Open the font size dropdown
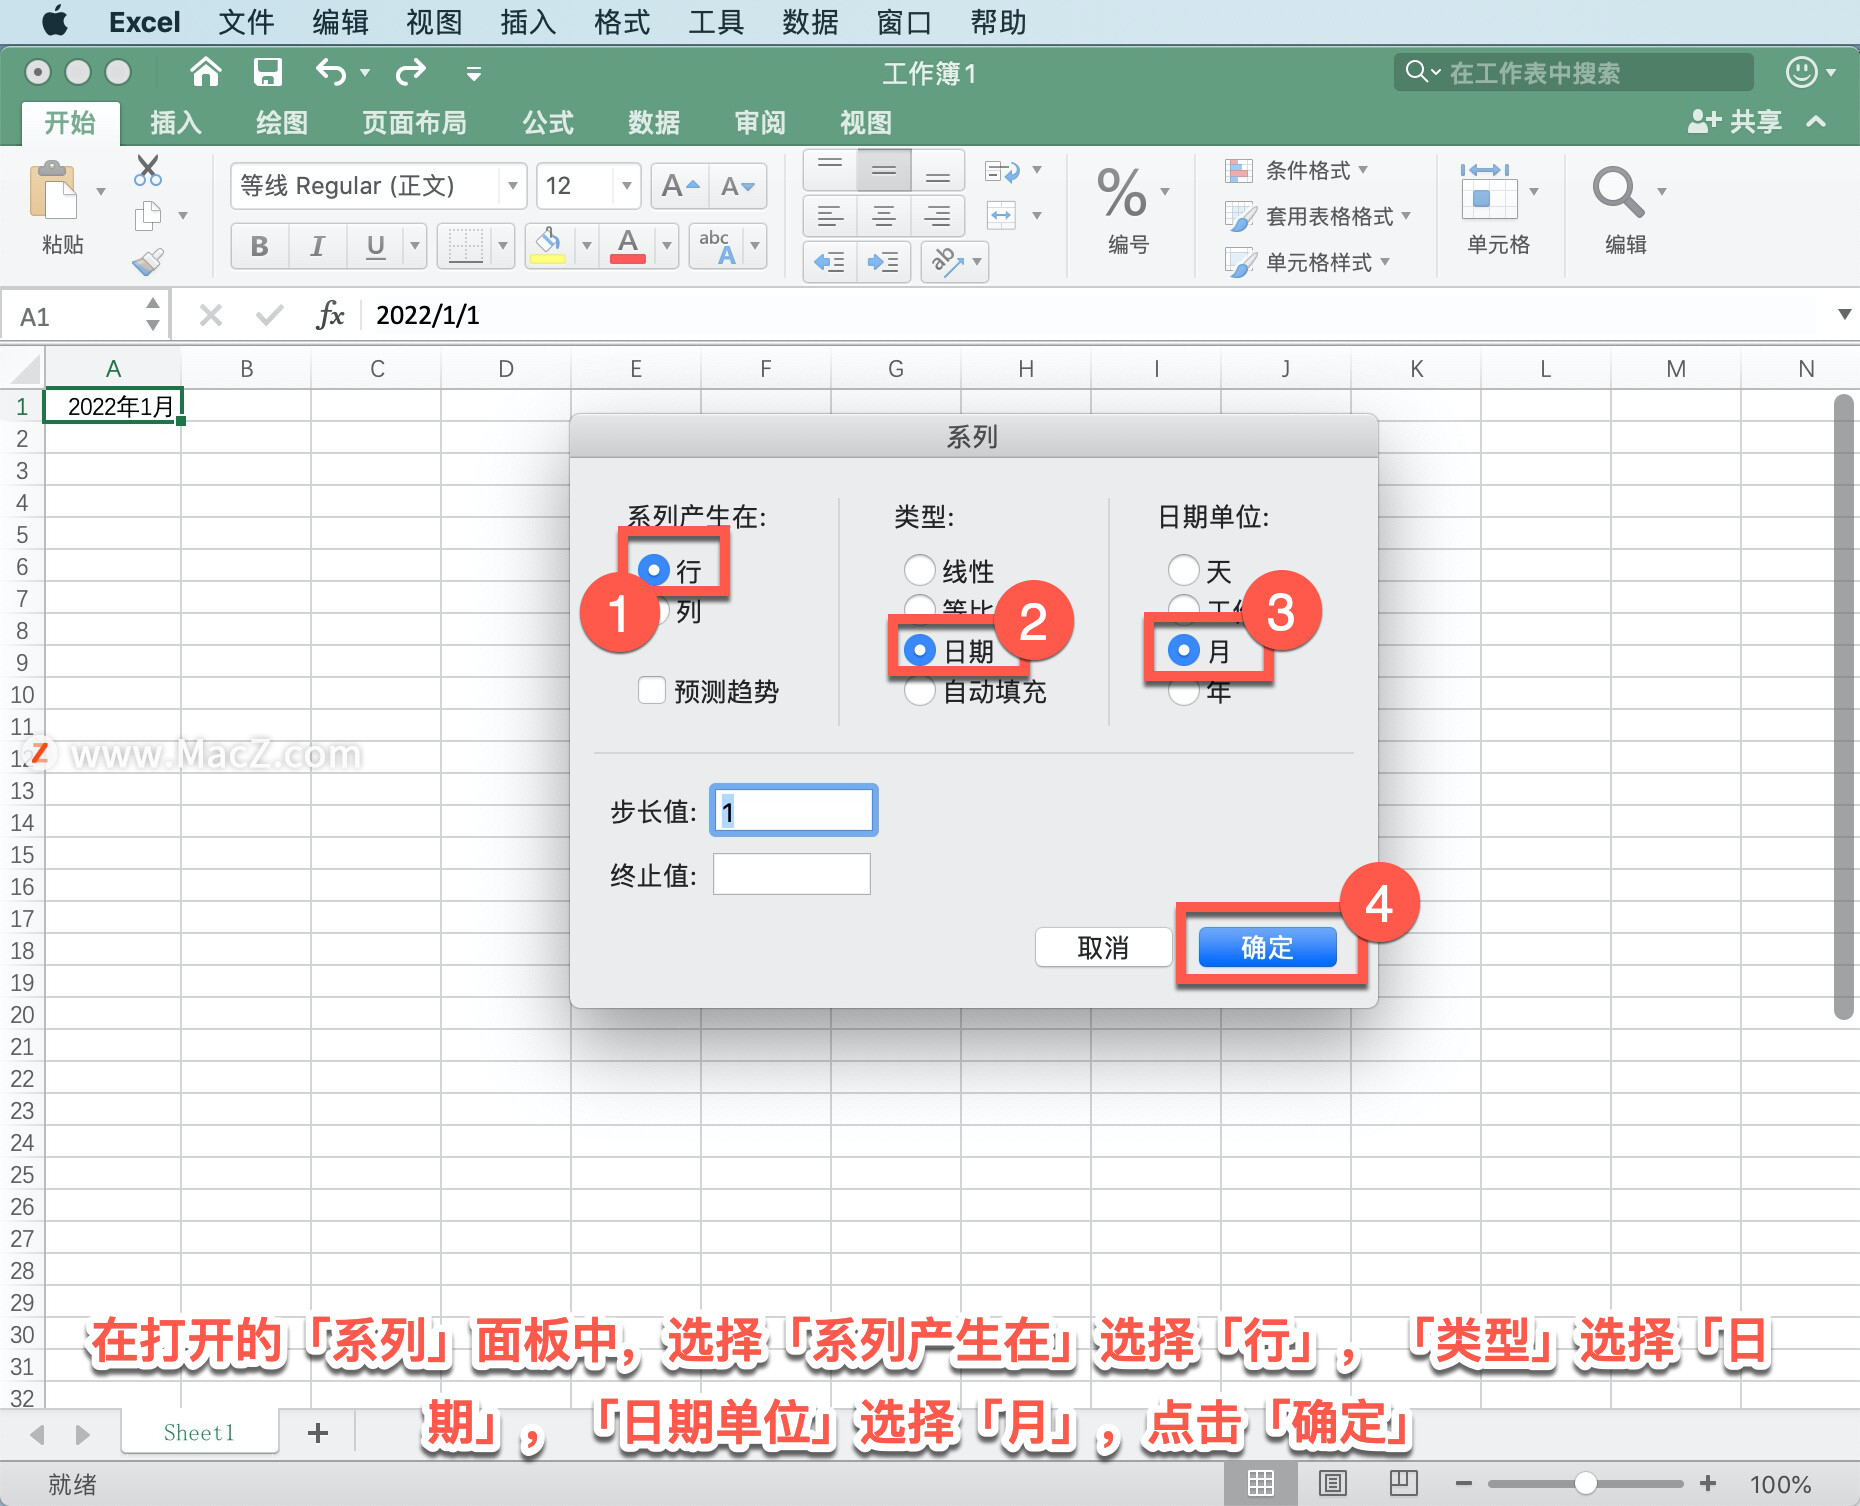The image size is (1860, 1506). [626, 186]
